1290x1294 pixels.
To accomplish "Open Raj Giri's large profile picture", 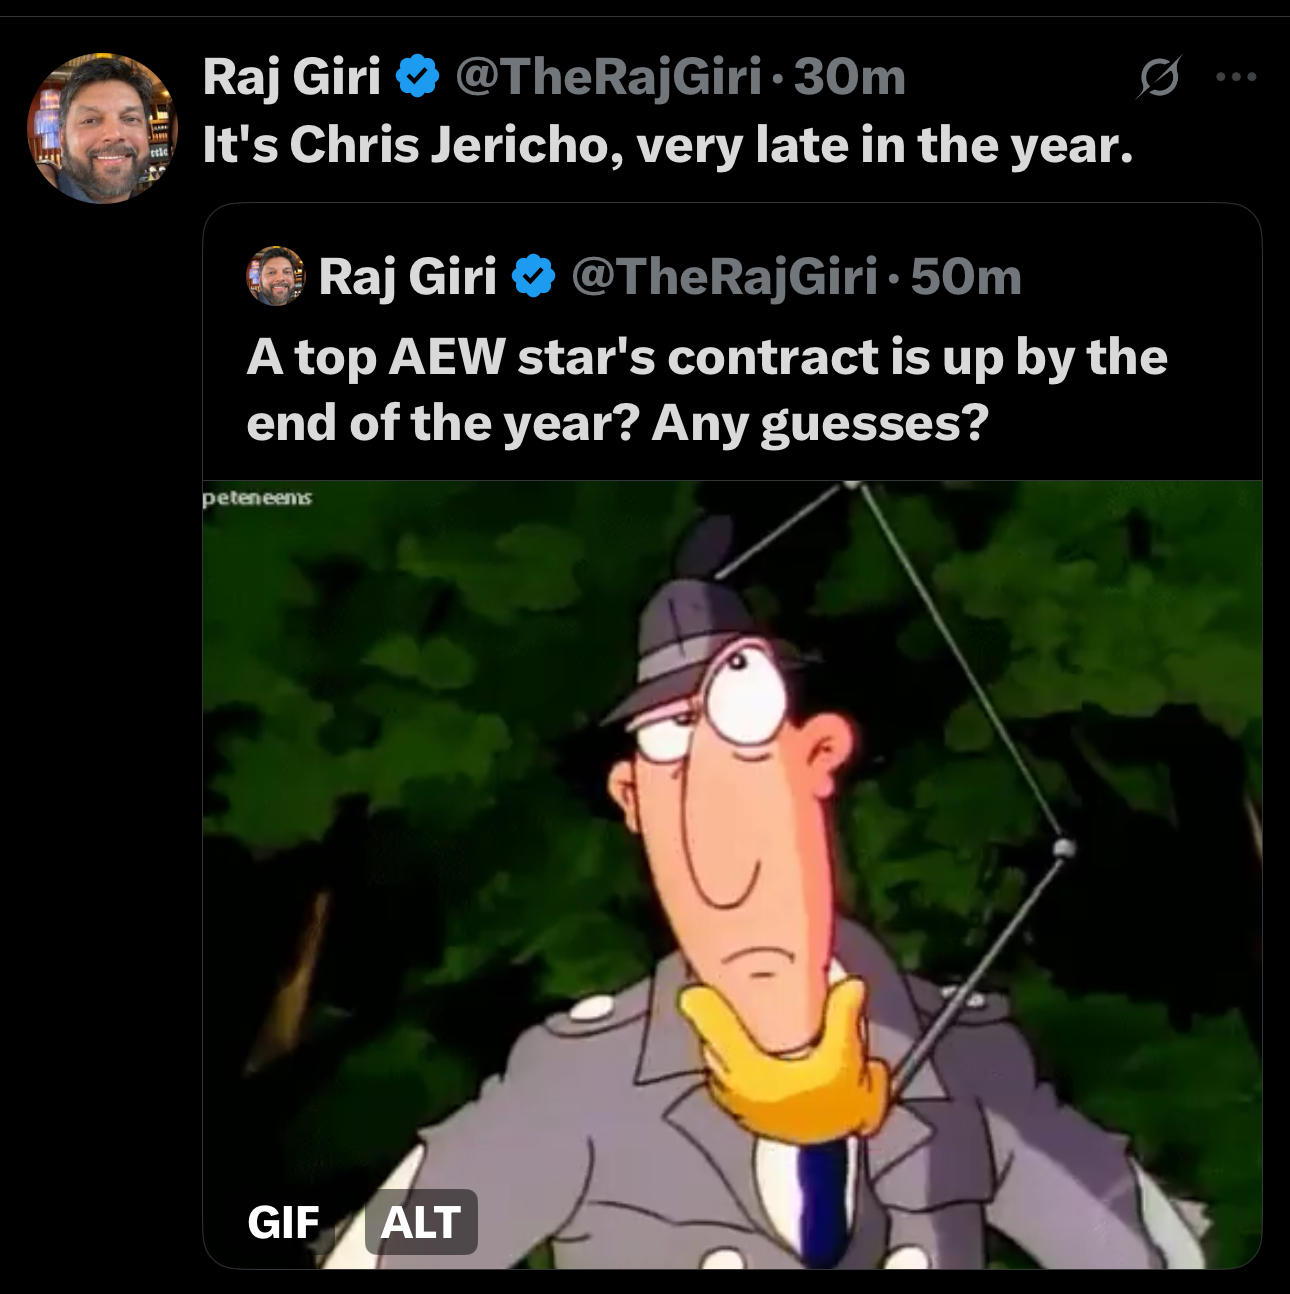I will pos(102,128).
